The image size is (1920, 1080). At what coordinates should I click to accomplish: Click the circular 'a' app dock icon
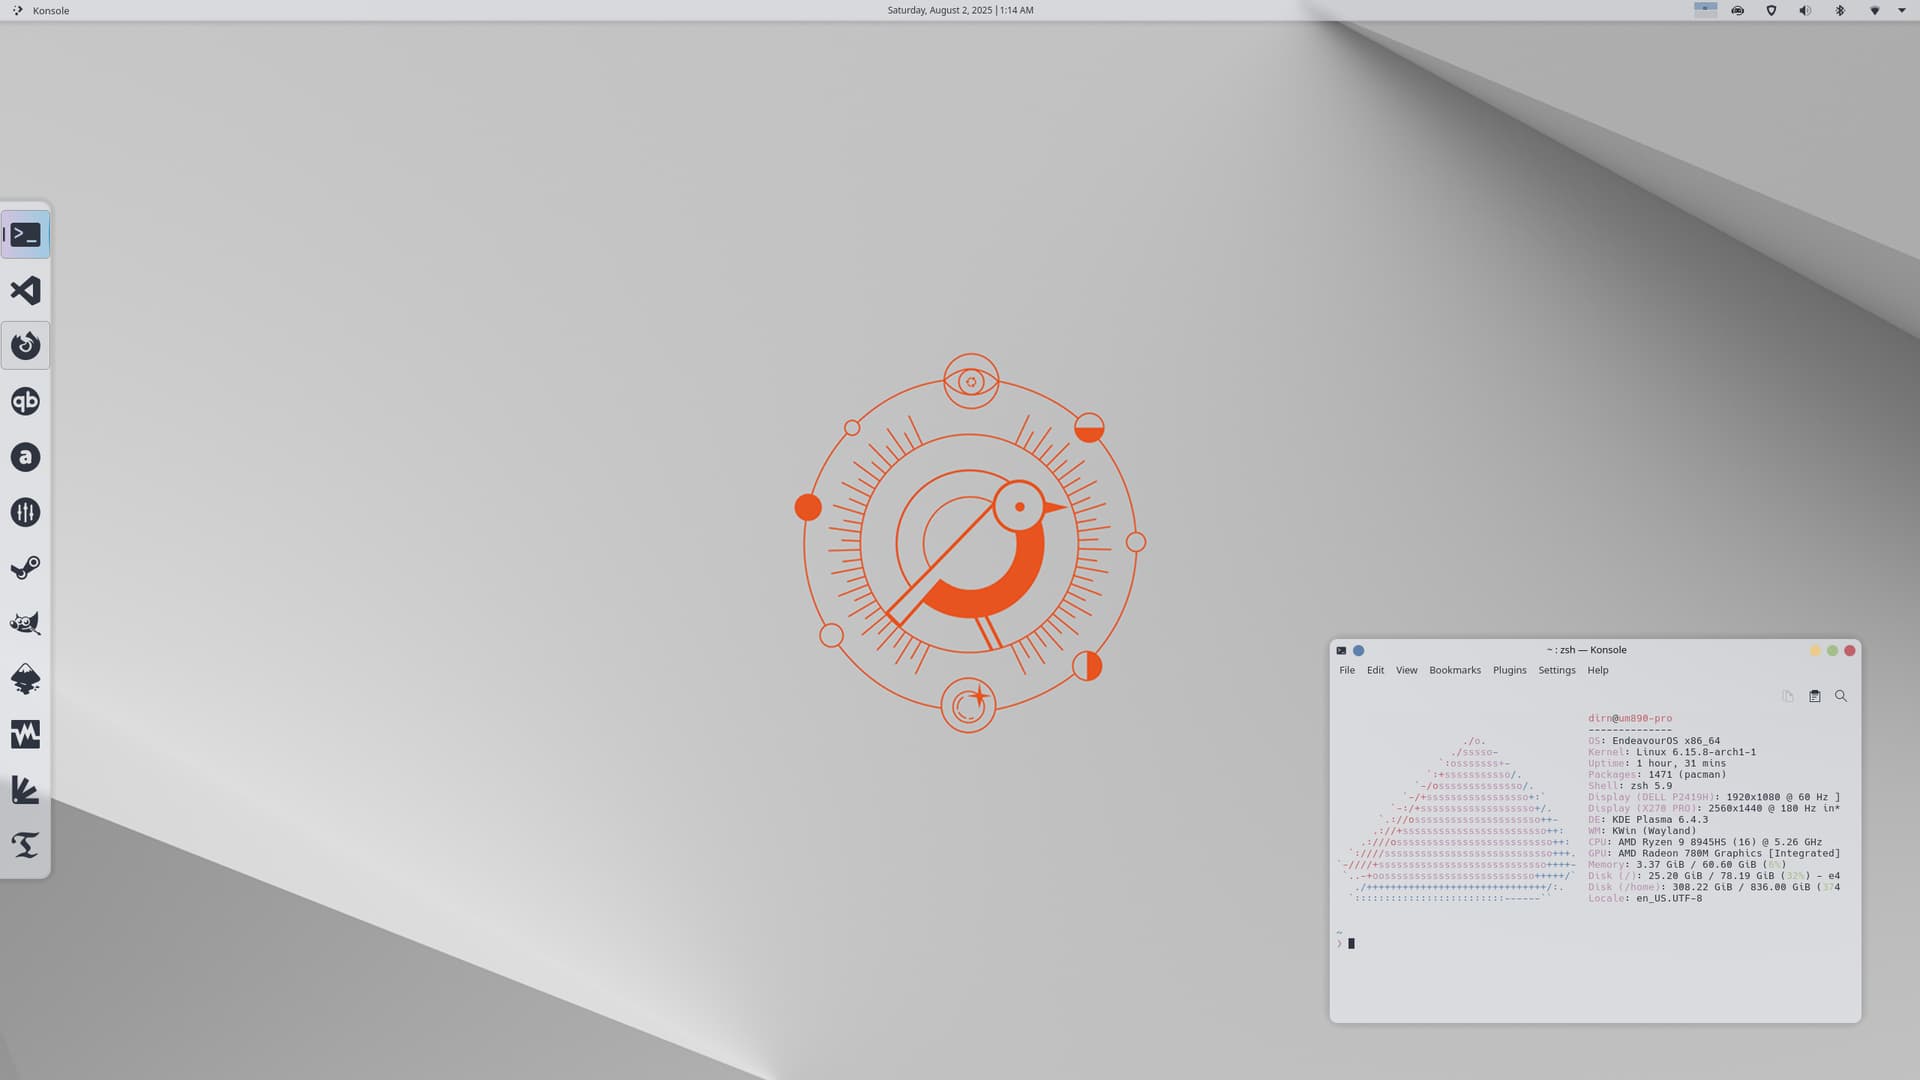[x=25, y=457]
